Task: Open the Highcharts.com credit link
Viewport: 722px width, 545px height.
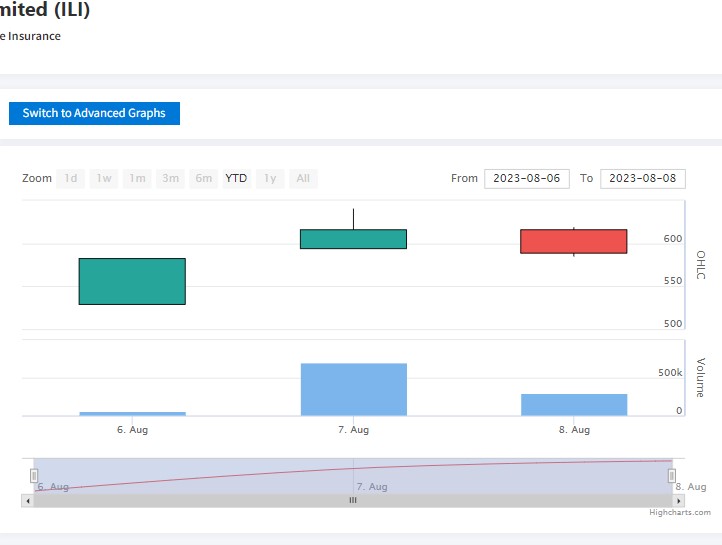Action: point(679,512)
